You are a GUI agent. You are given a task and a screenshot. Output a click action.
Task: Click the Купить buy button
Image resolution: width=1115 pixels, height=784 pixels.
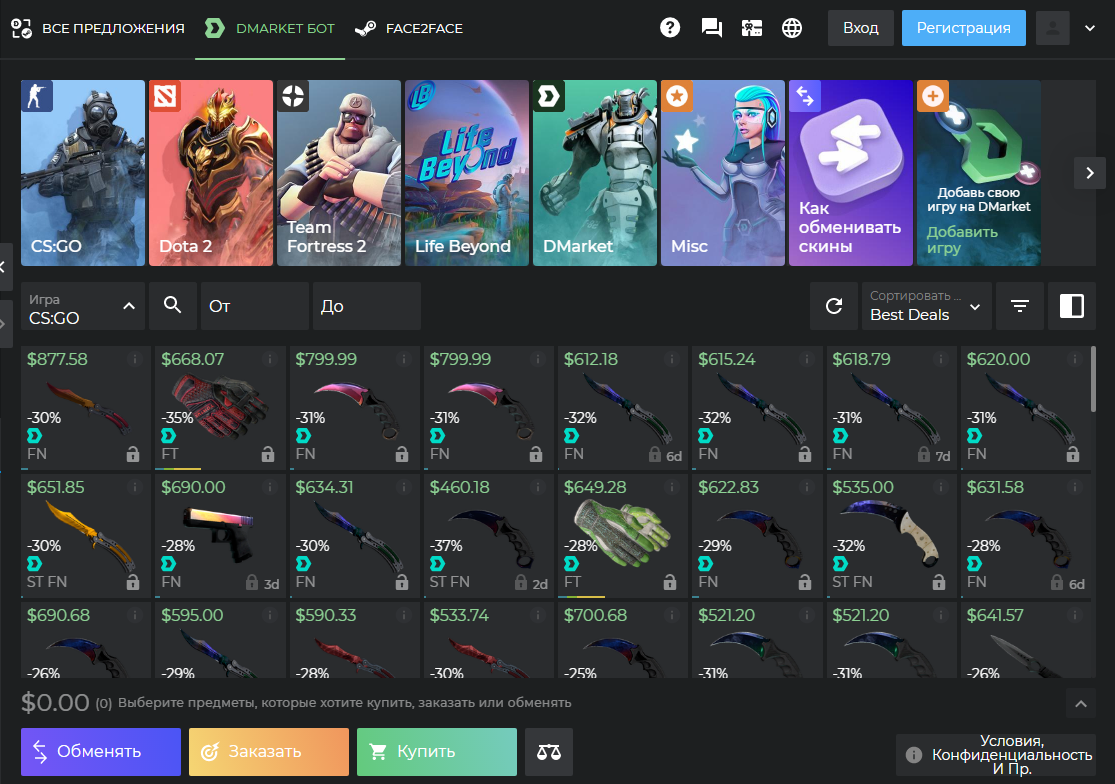437,751
